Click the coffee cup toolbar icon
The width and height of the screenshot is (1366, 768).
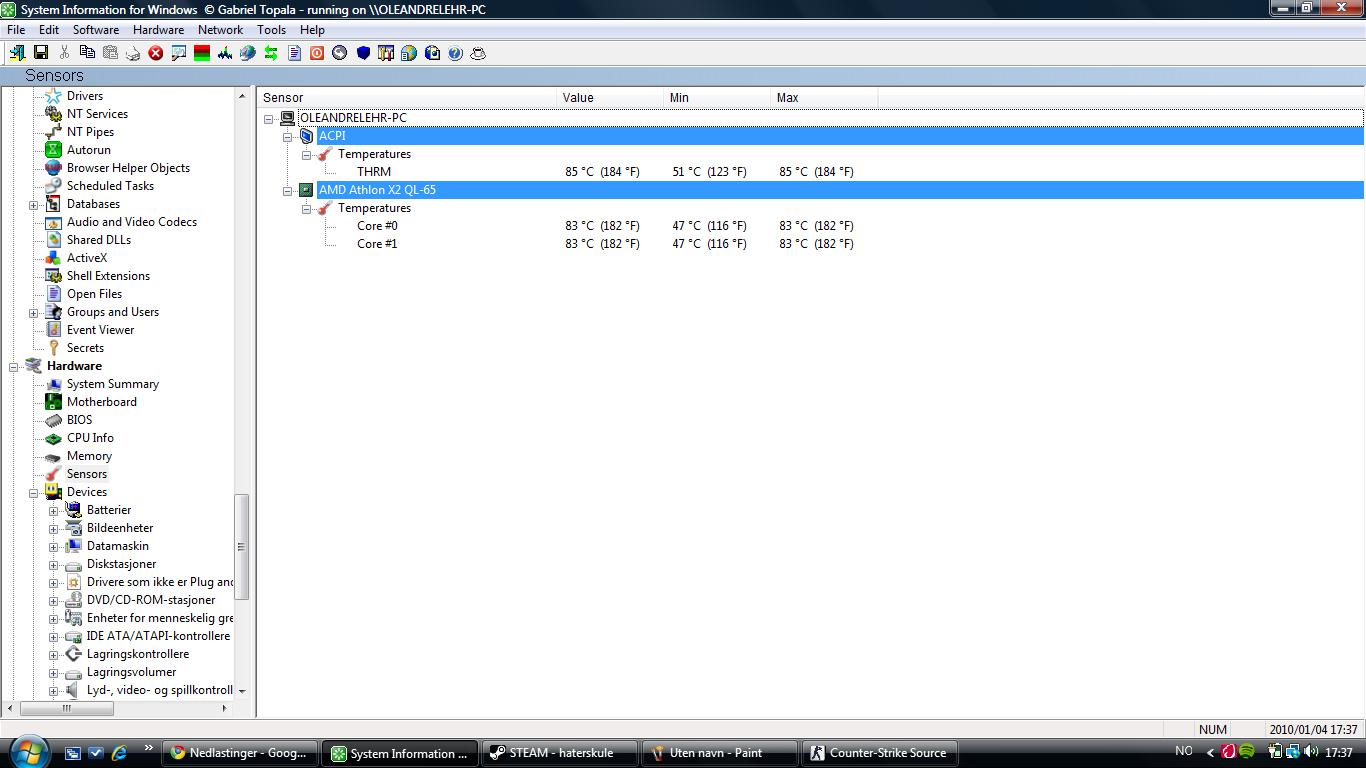pyautogui.click(x=478, y=53)
